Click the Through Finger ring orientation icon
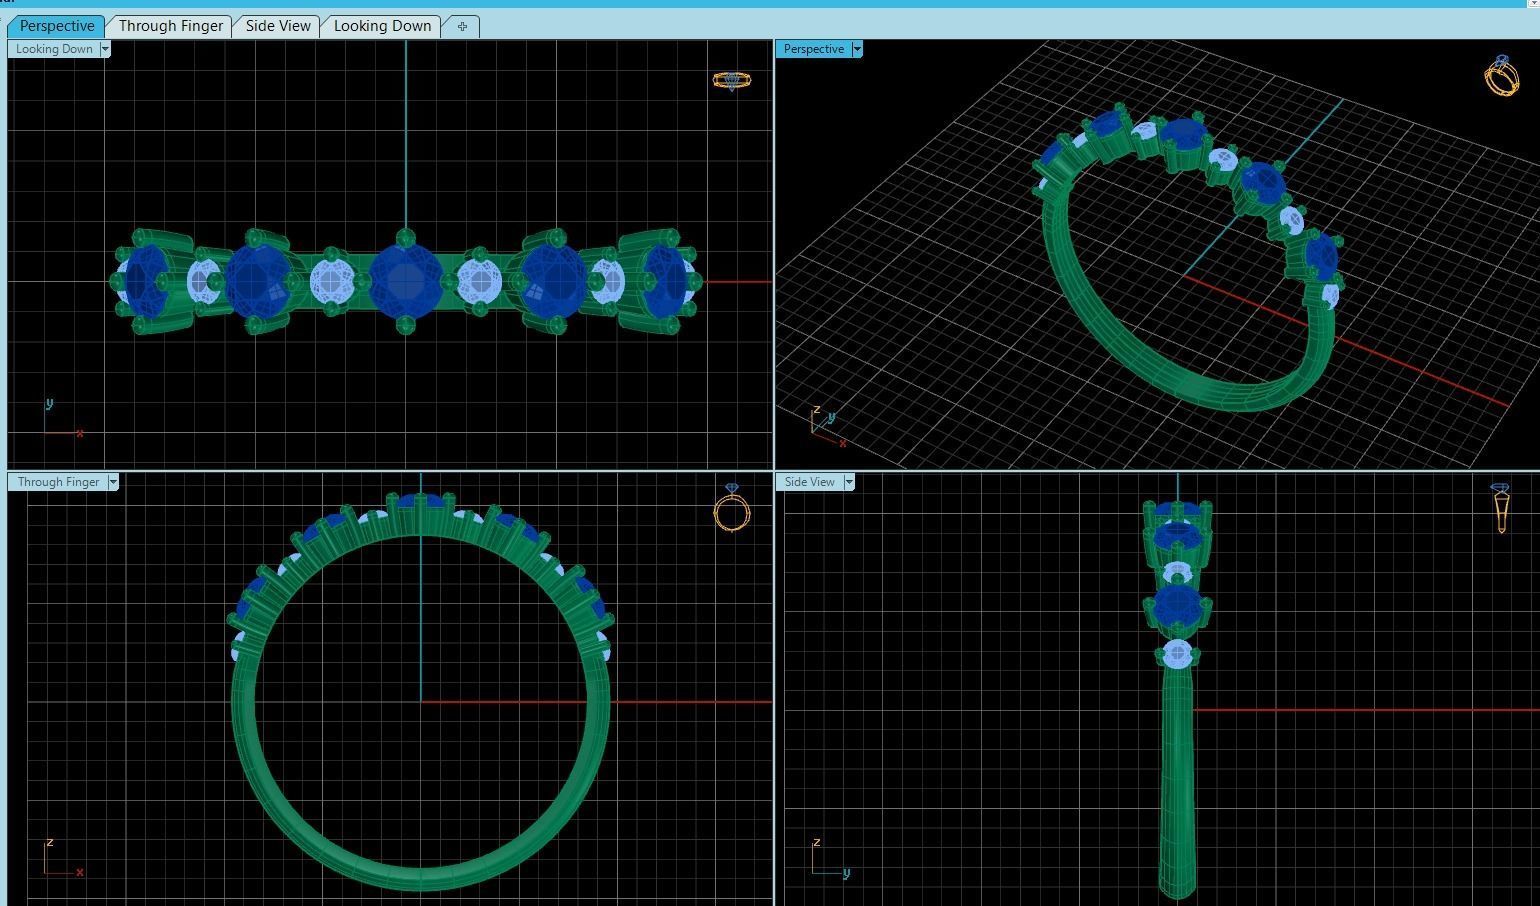Image resolution: width=1540 pixels, height=906 pixels. click(x=732, y=508)
